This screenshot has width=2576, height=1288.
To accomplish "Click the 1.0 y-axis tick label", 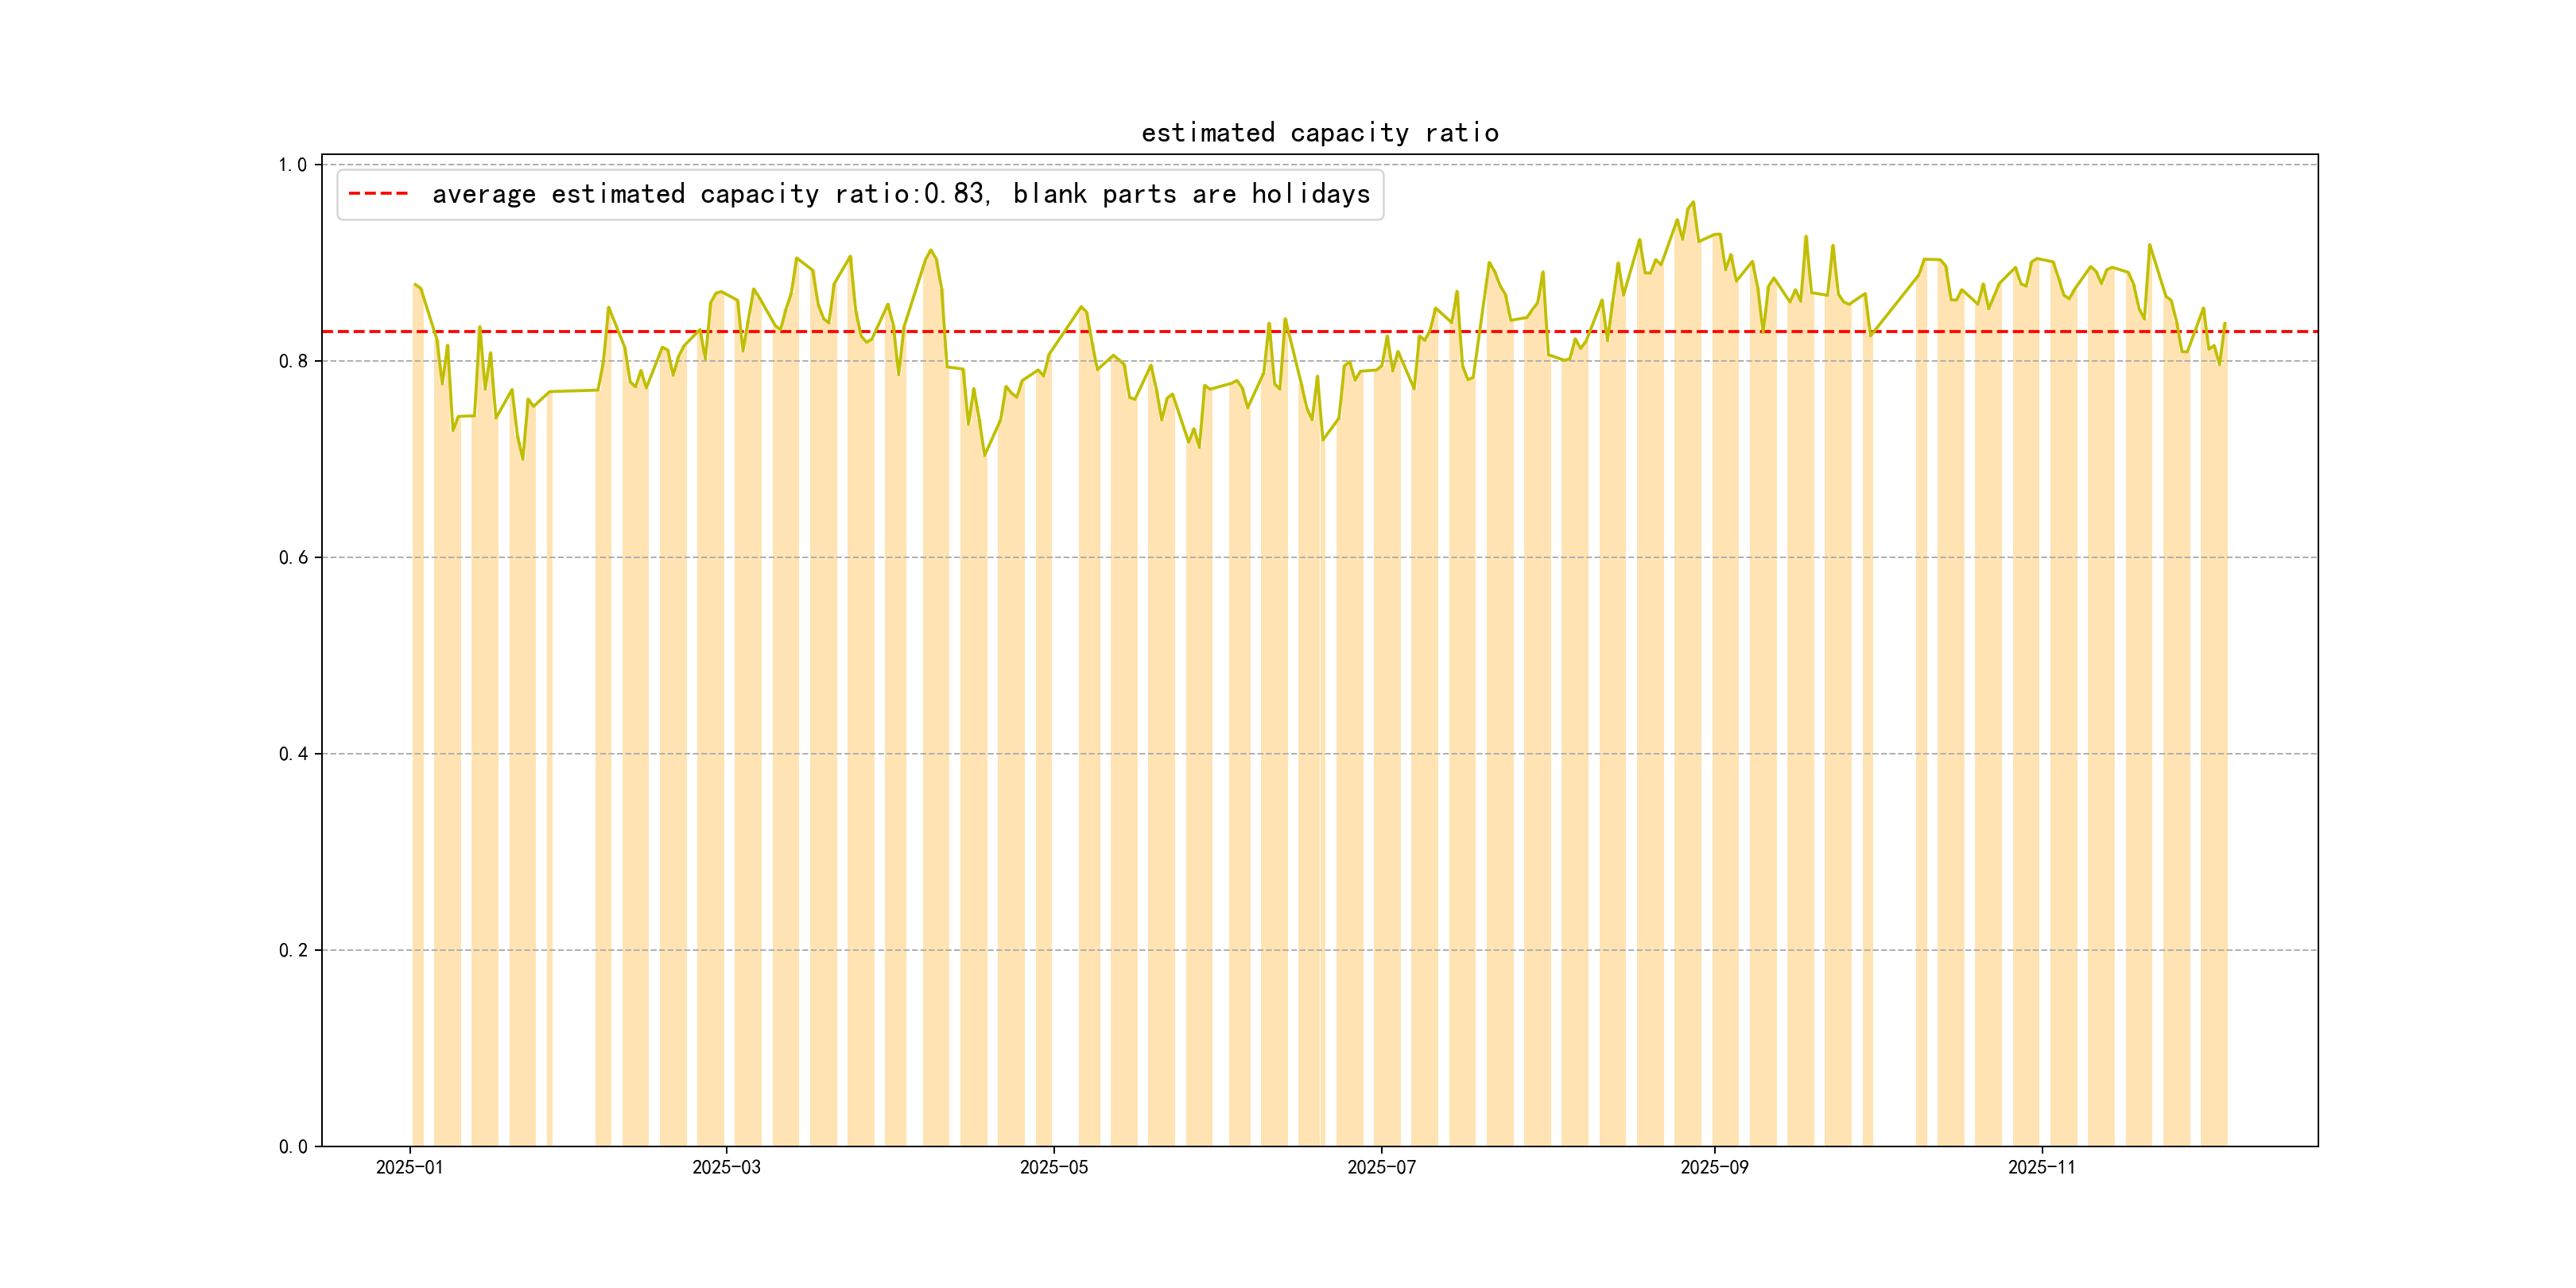I will click(x=292, y=165).
